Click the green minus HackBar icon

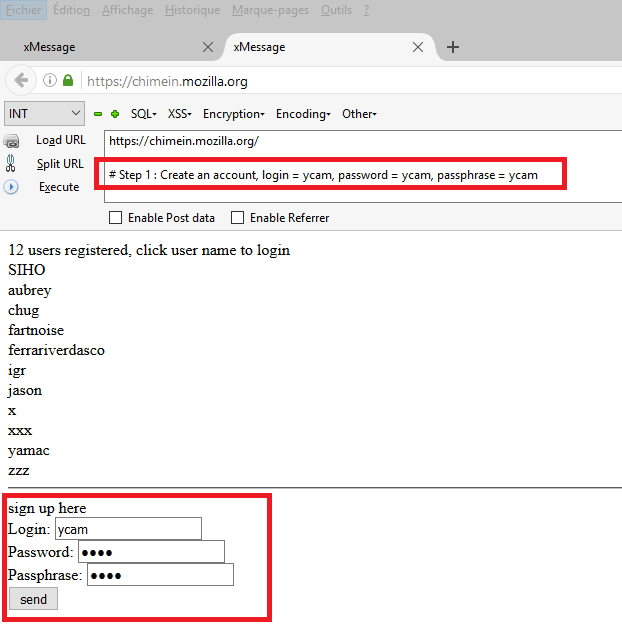[98, 114]
